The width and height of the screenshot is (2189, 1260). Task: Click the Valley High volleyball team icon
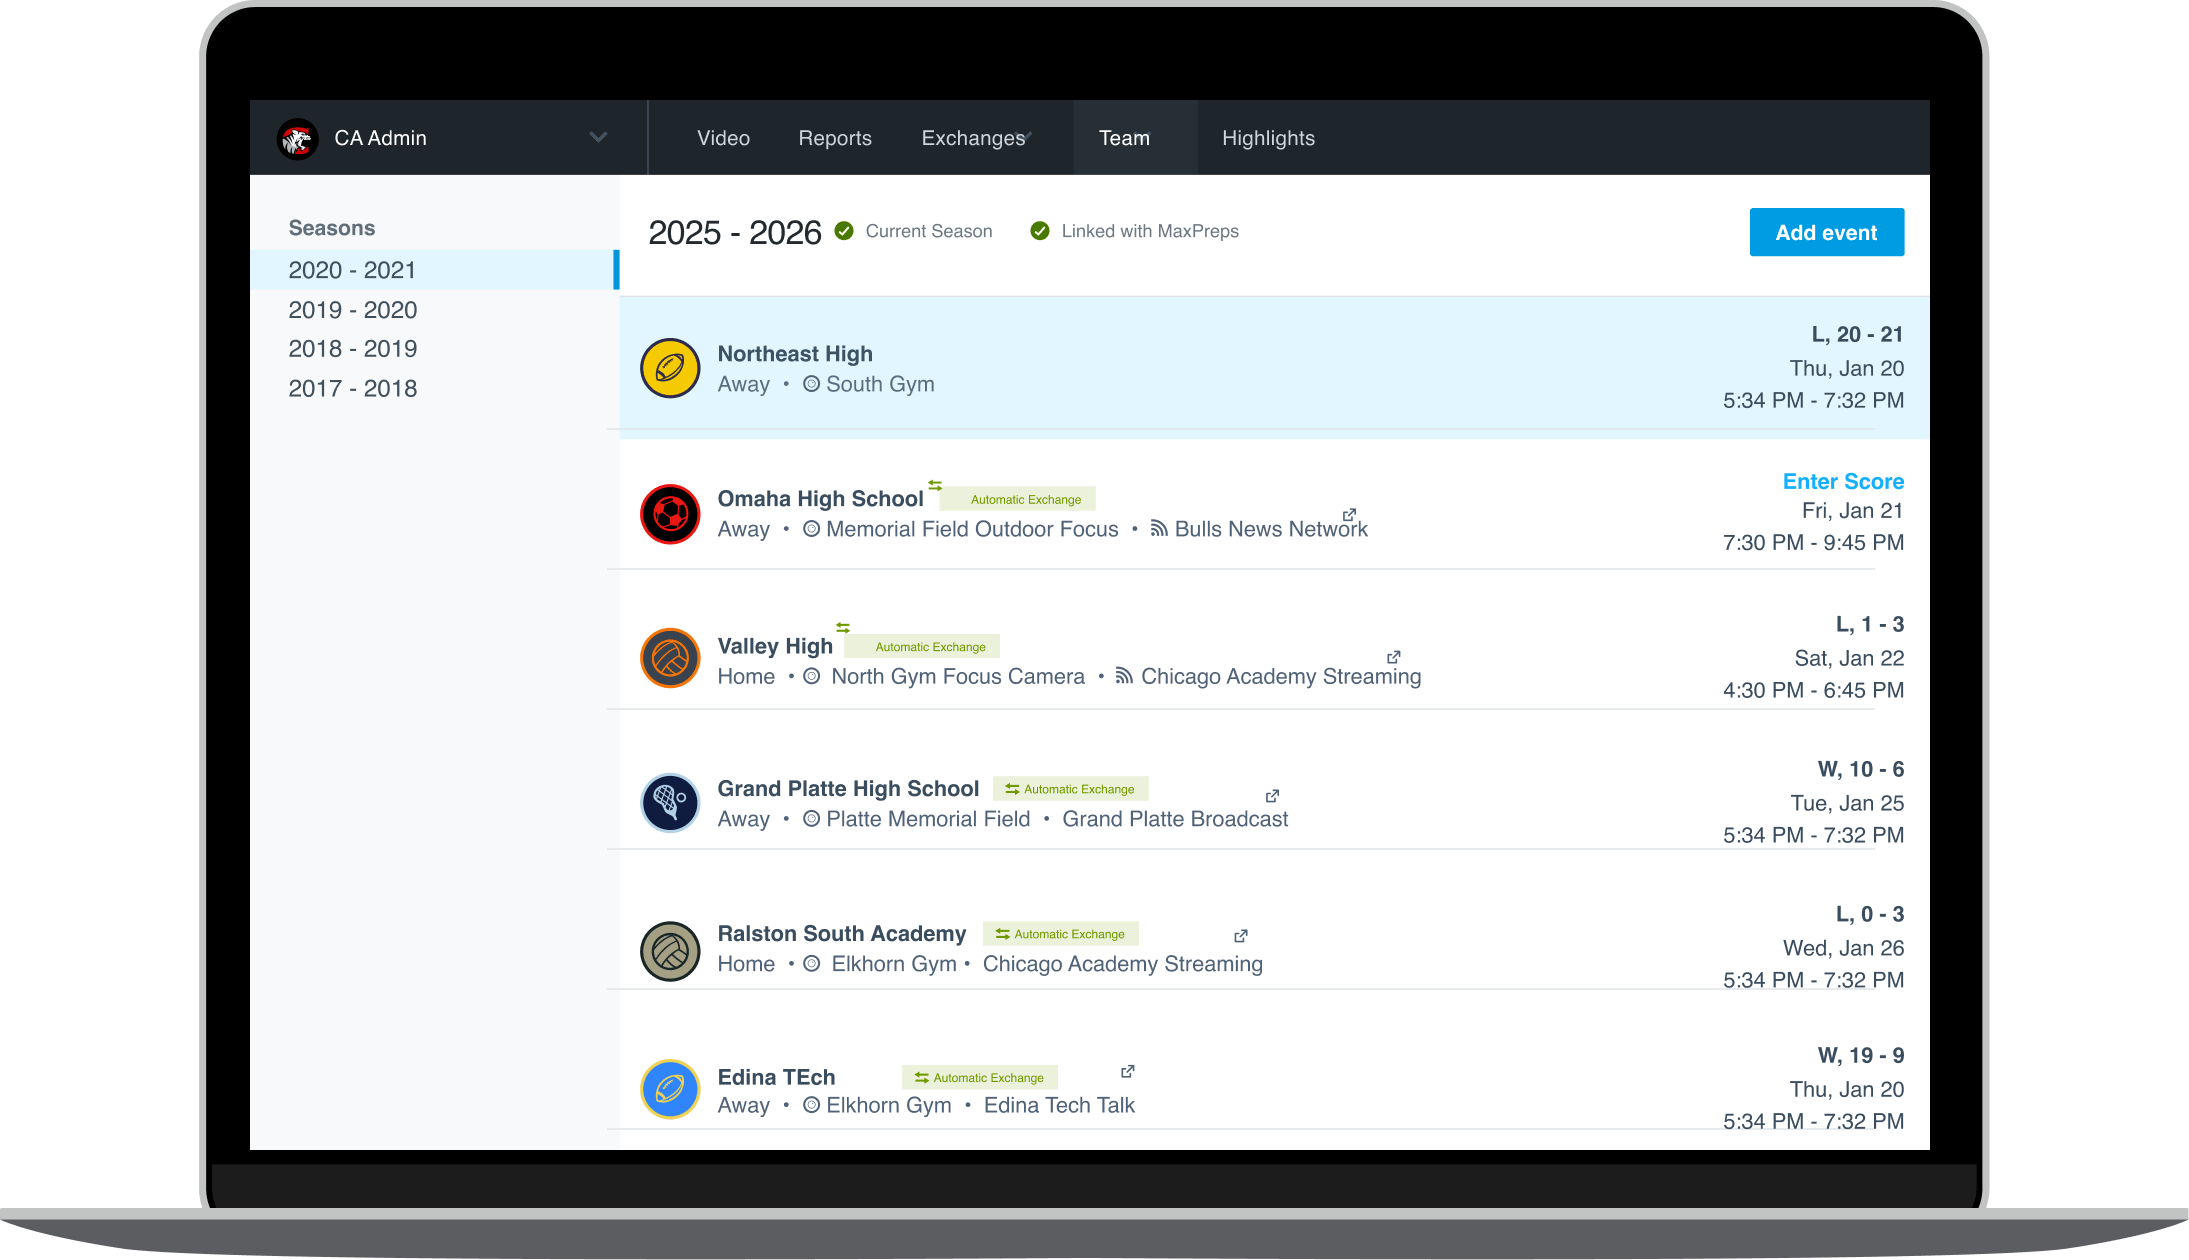pos(669,658)
